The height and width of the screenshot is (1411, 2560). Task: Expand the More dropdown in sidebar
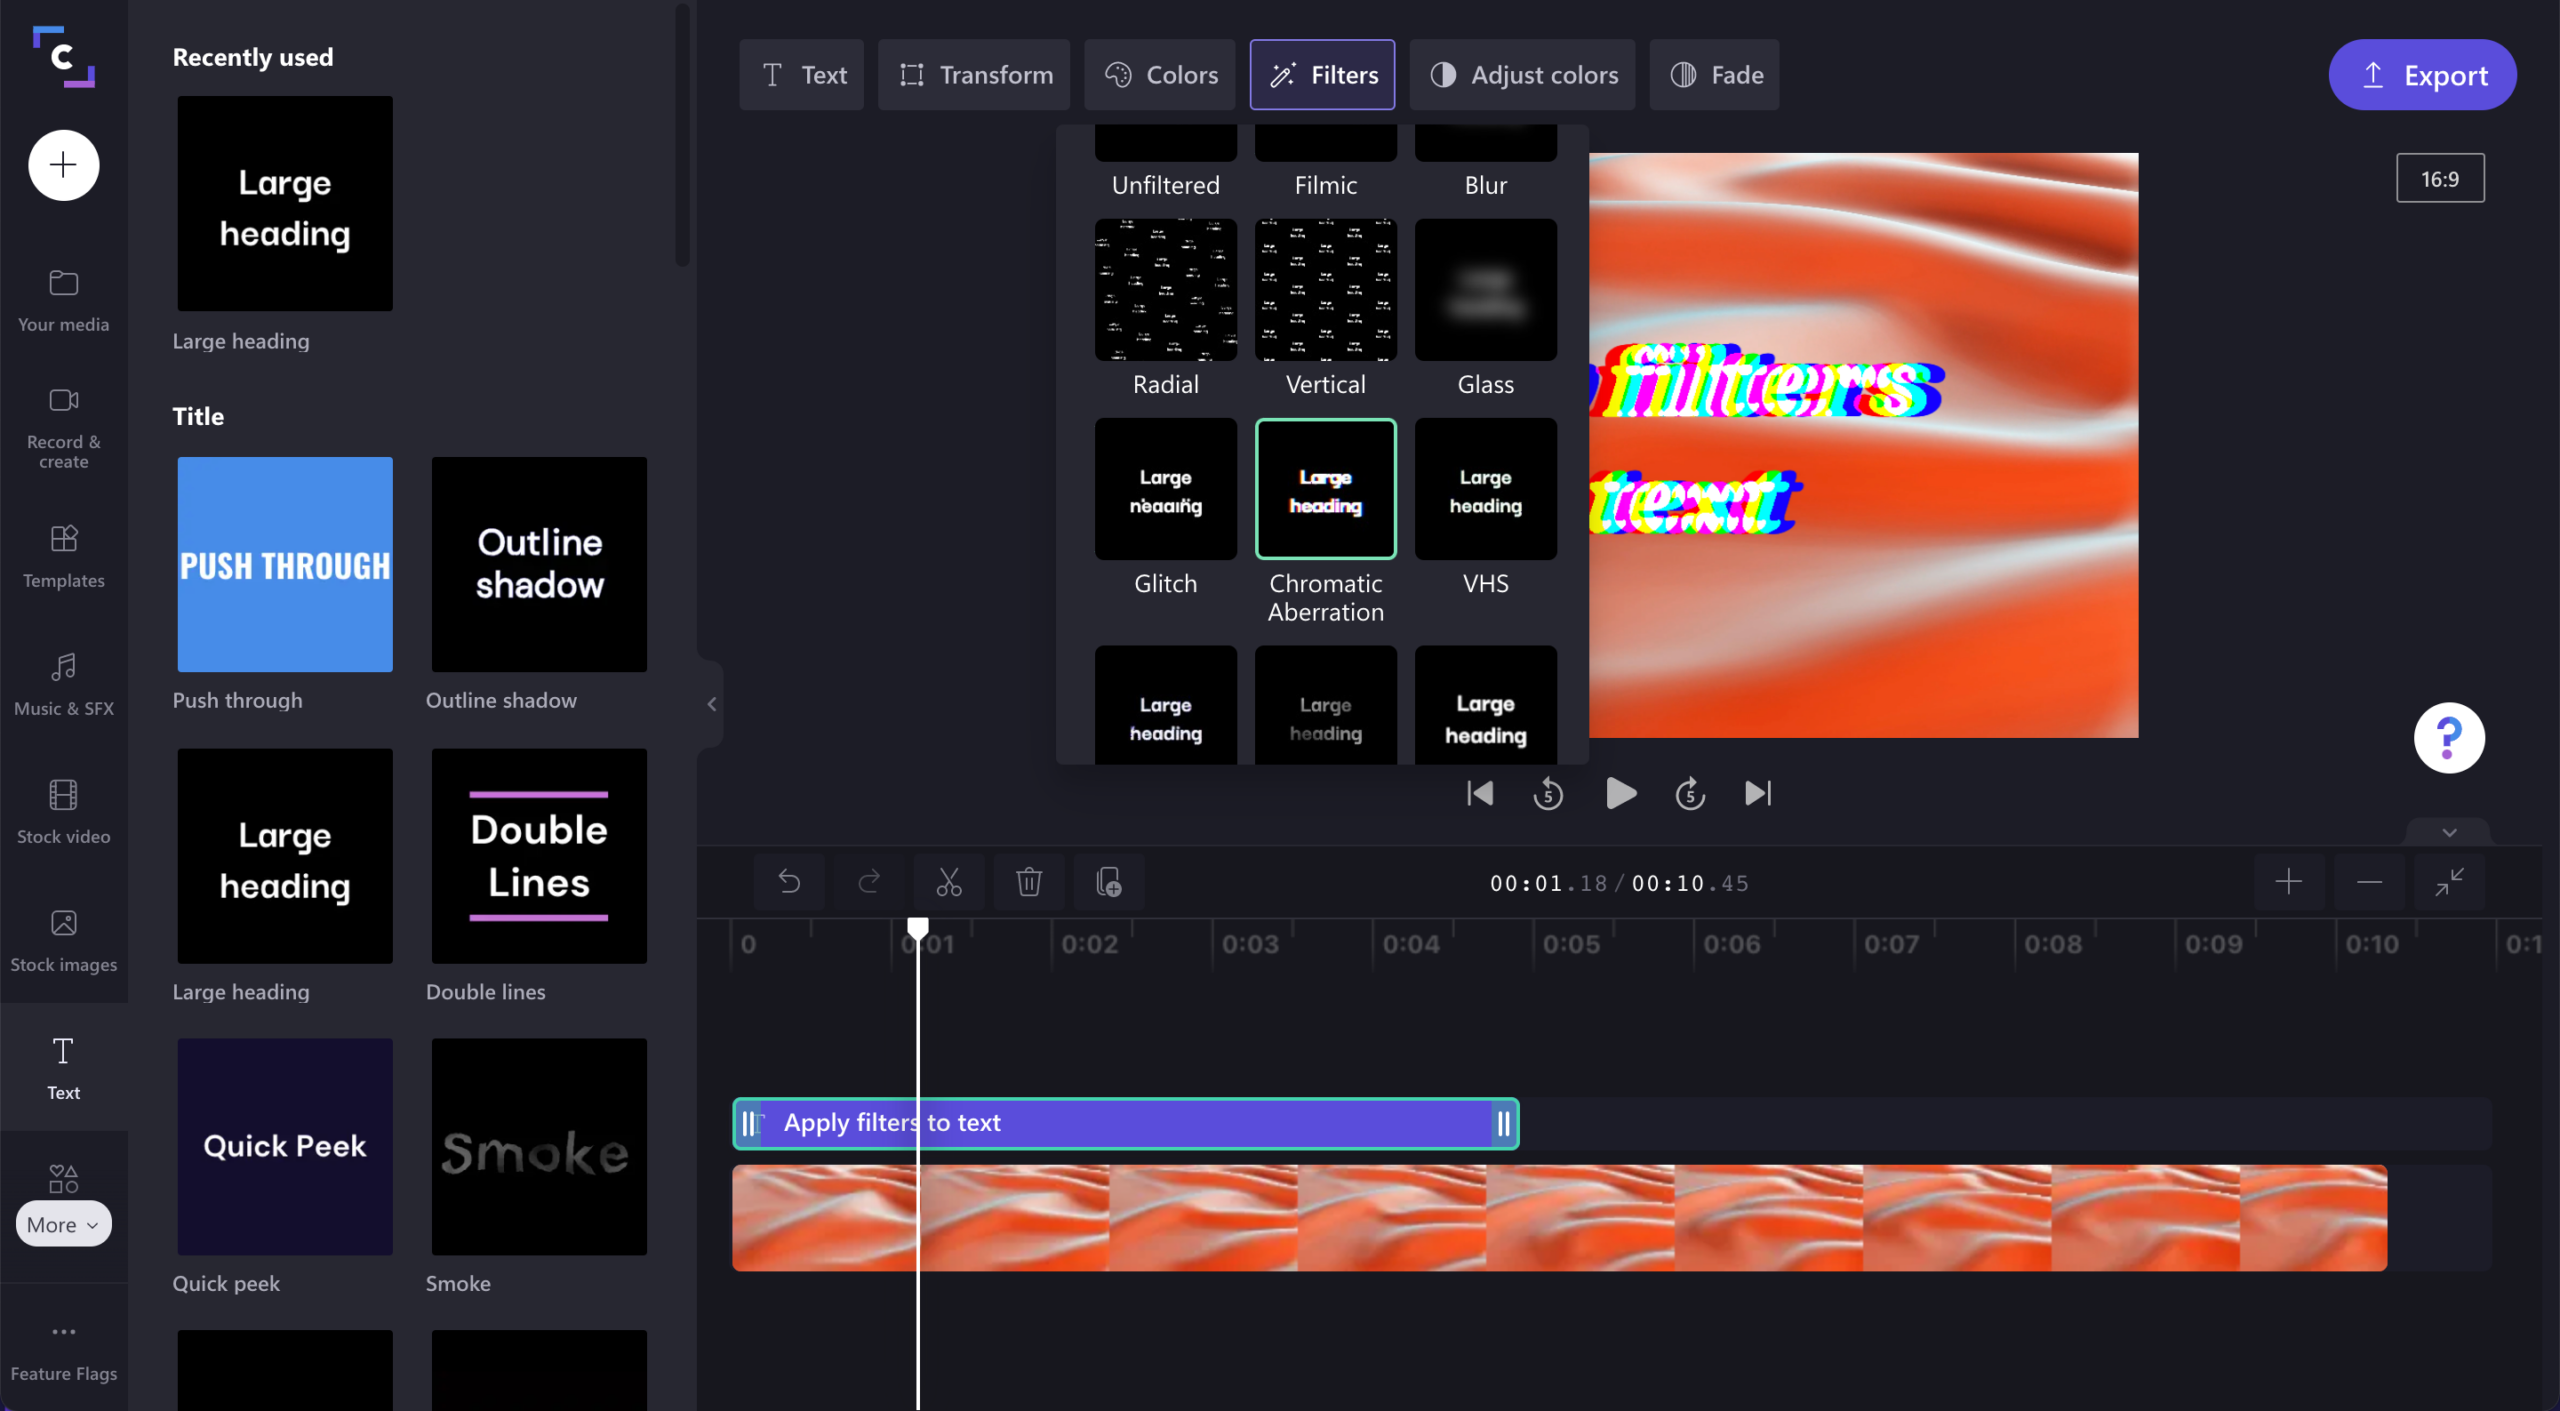click(63, 1224)
